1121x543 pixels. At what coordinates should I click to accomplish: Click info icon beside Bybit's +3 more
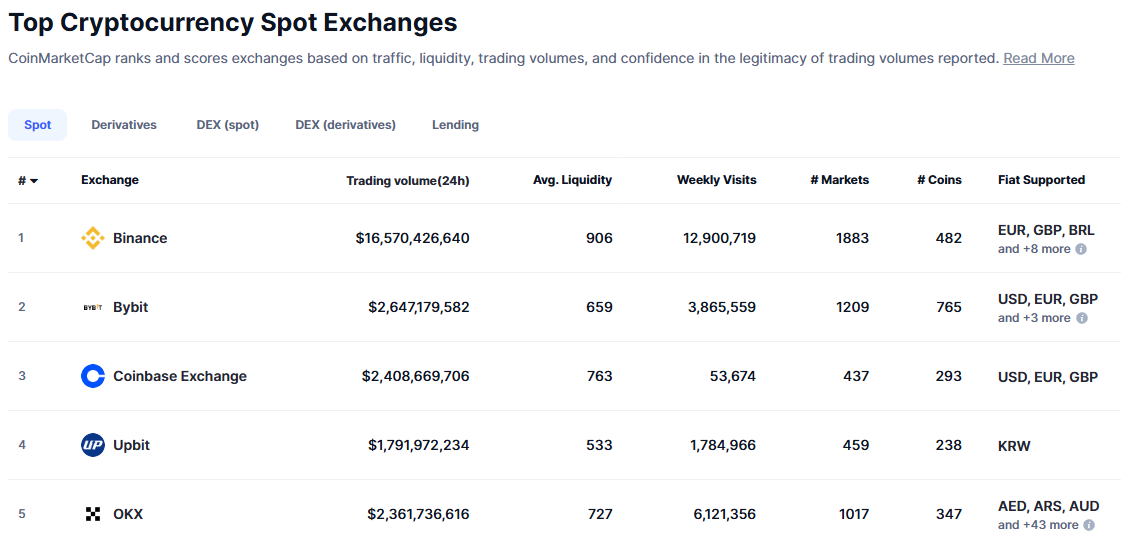[x=1081, y=318]
